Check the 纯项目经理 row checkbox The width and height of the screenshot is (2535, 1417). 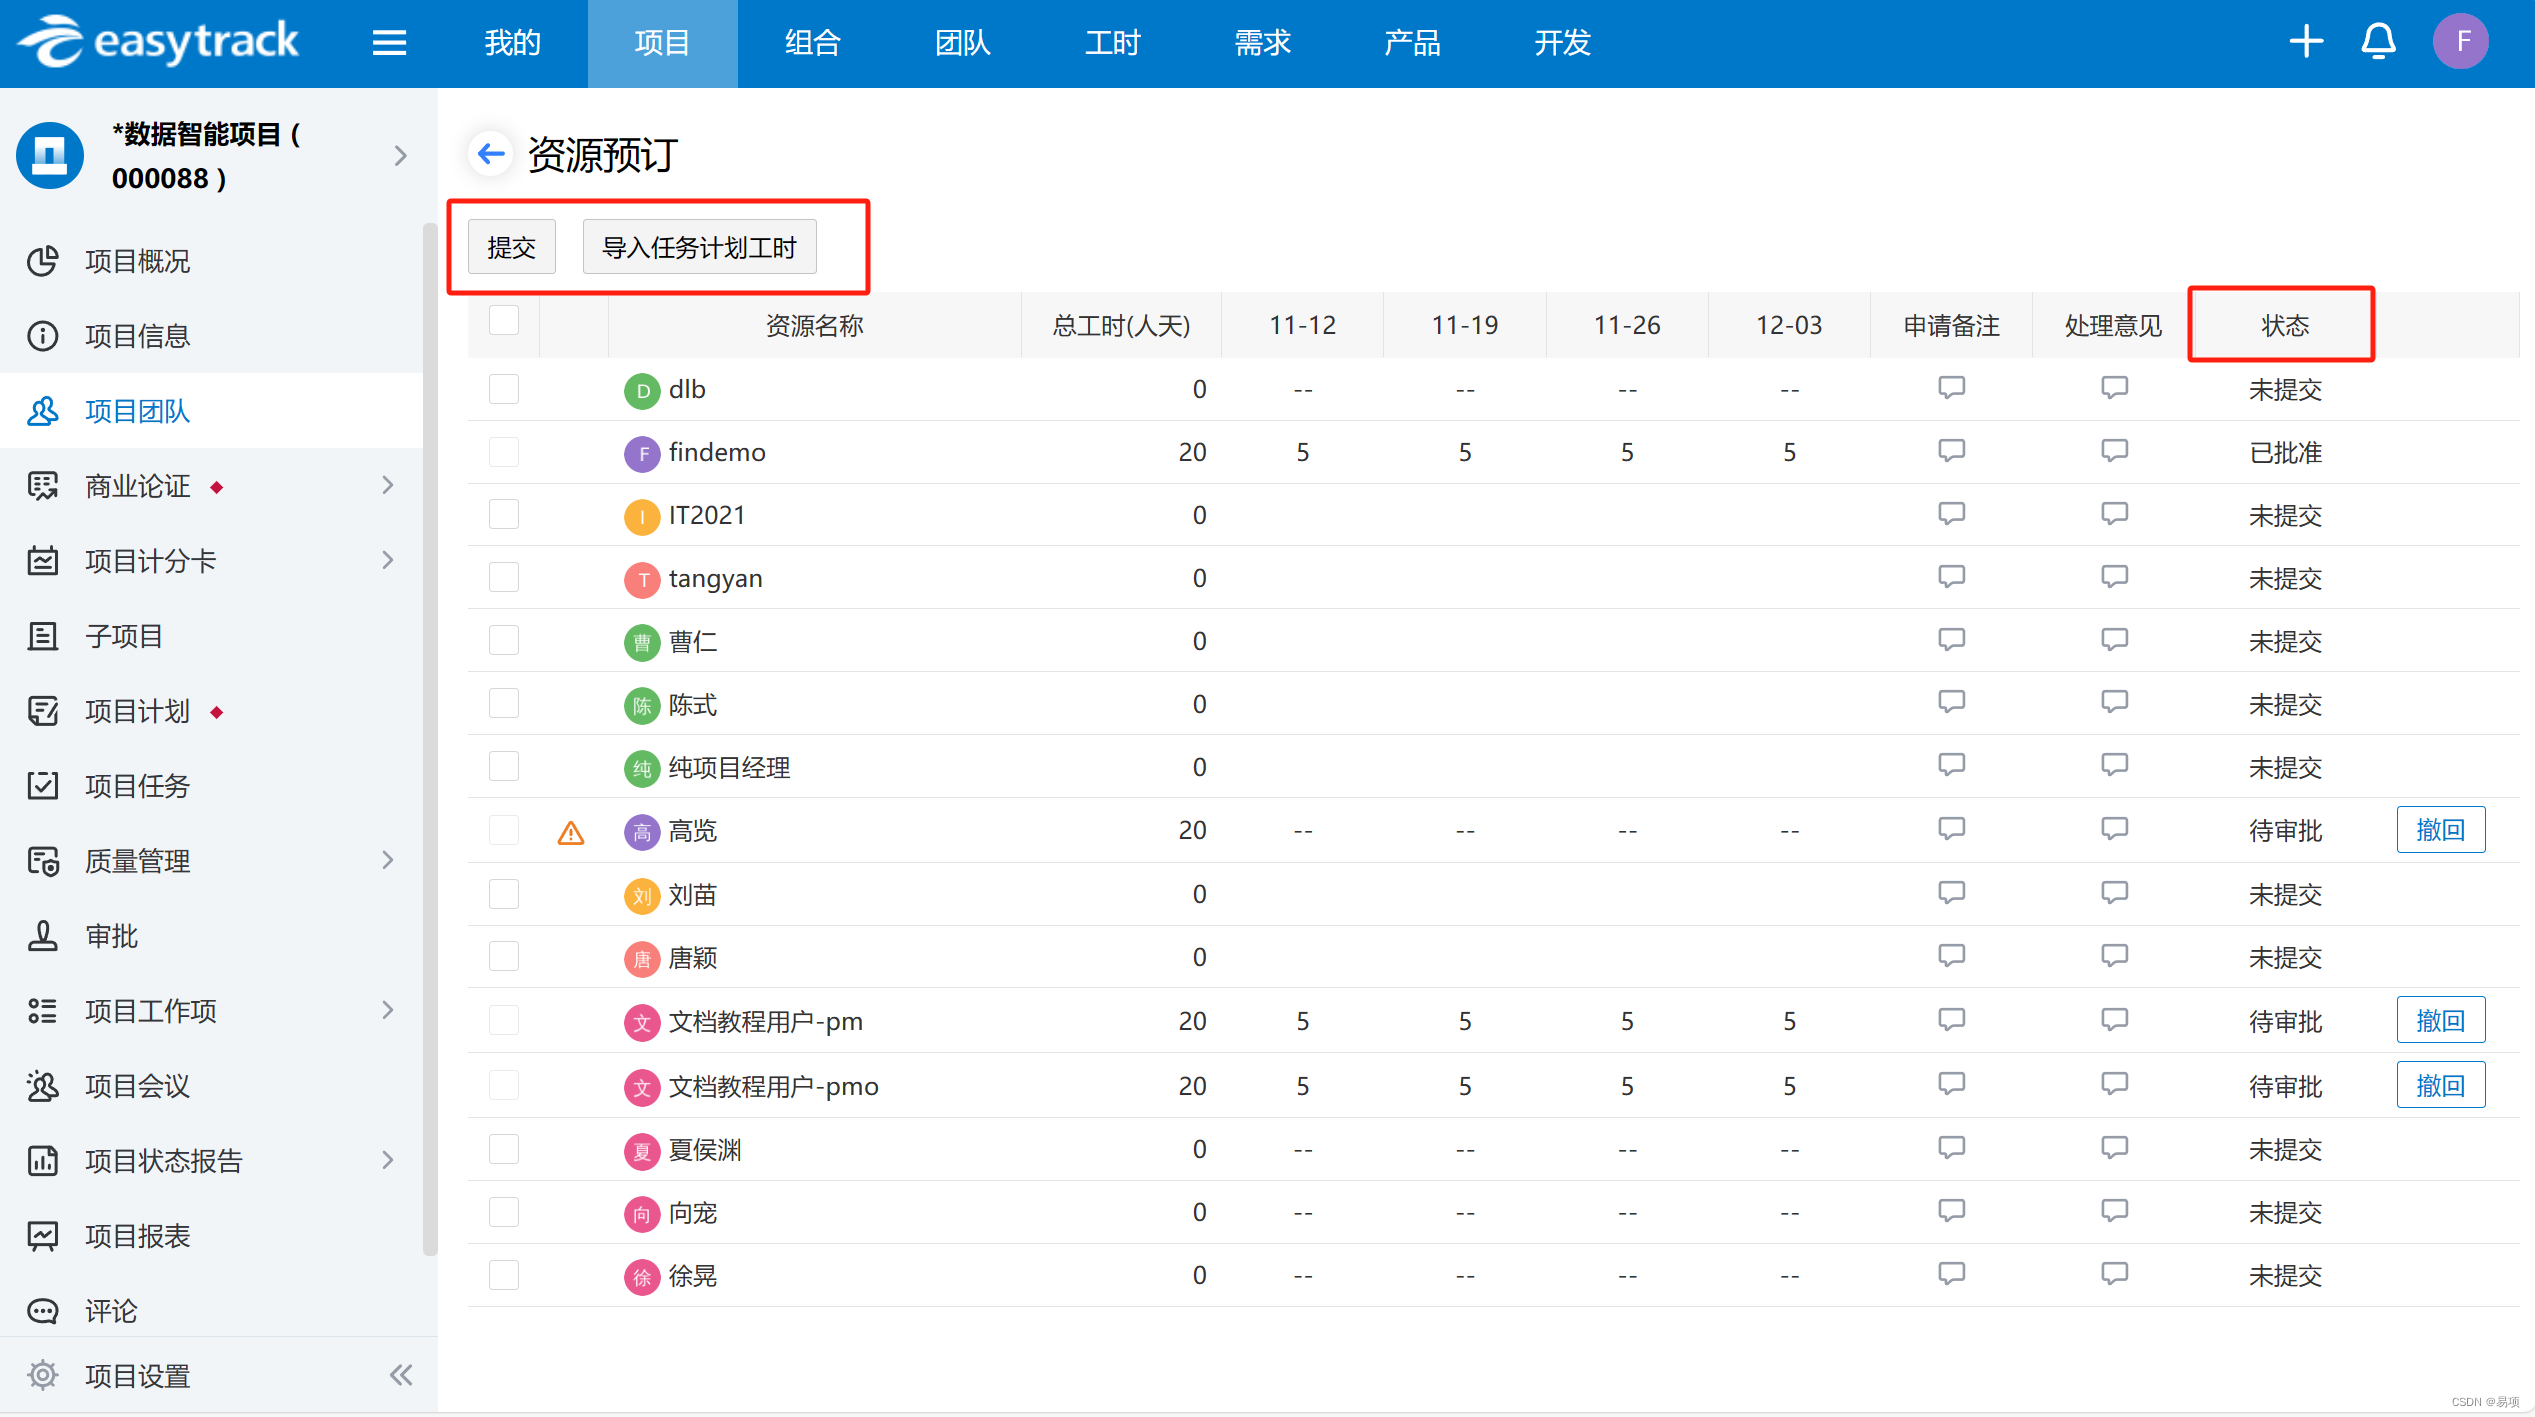504,766
